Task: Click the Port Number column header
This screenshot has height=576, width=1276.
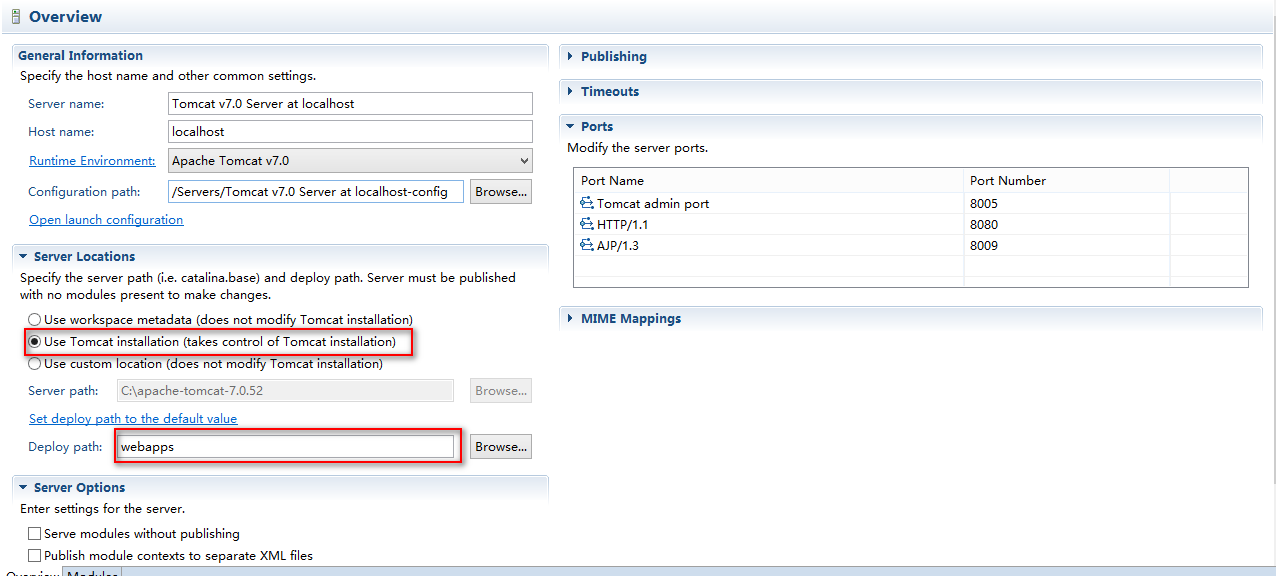Action: pyautogui.click(x=1066, y=181)
